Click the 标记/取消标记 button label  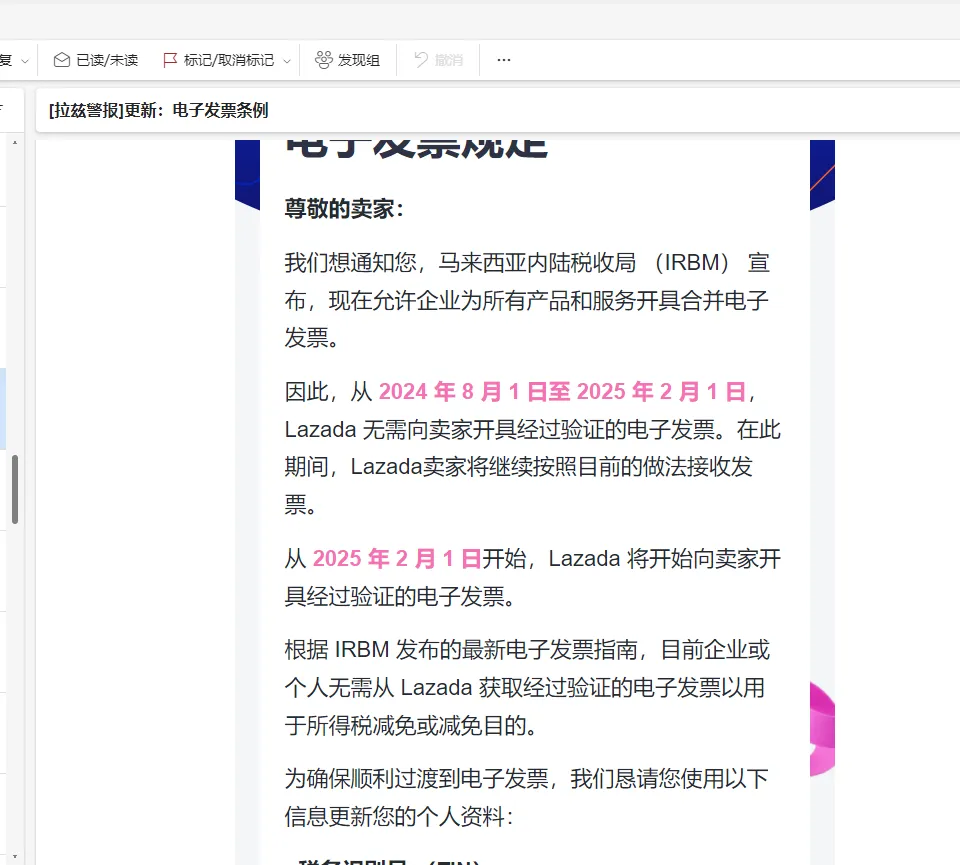(229, 60)
